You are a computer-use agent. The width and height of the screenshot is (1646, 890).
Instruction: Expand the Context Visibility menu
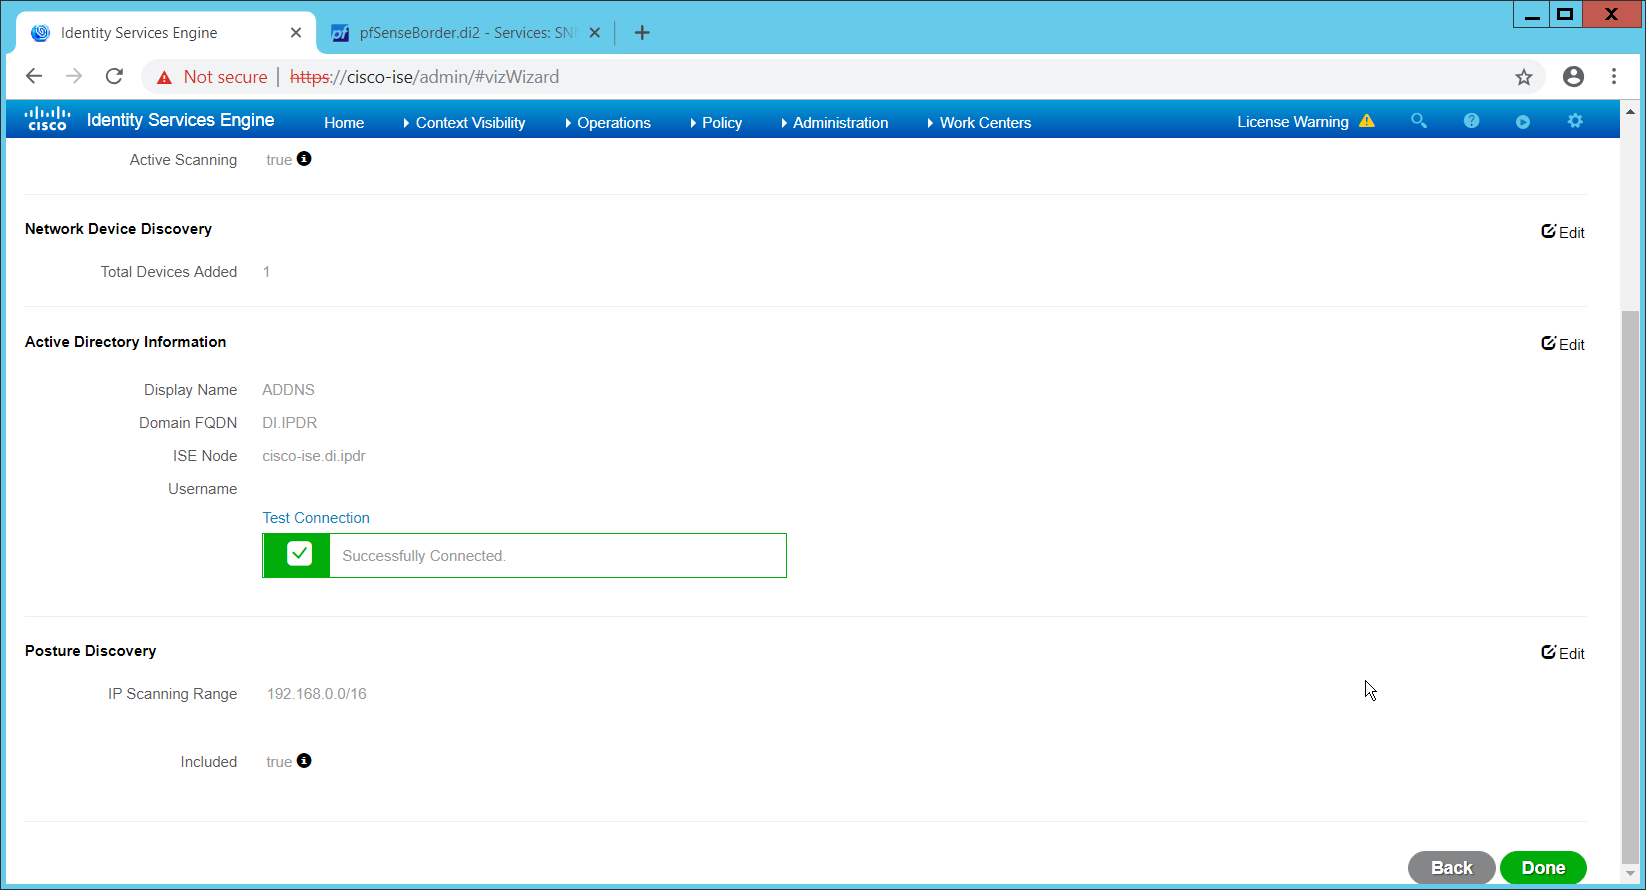click(469, 123)
